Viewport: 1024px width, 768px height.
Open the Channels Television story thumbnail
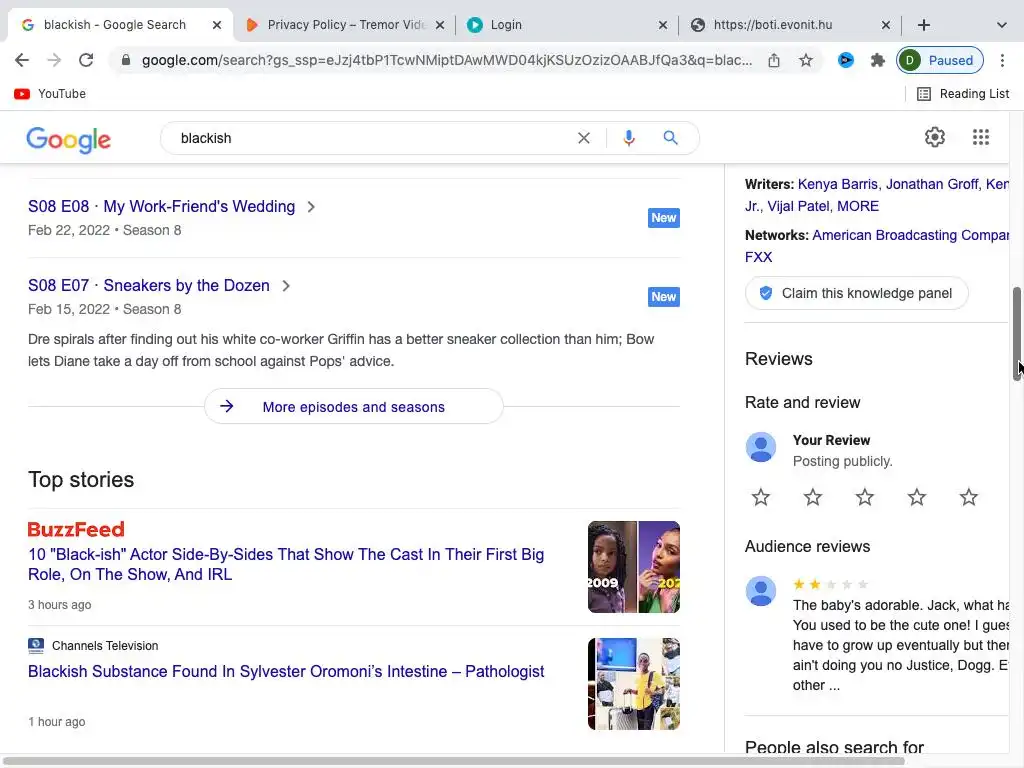tap(633, 684)
